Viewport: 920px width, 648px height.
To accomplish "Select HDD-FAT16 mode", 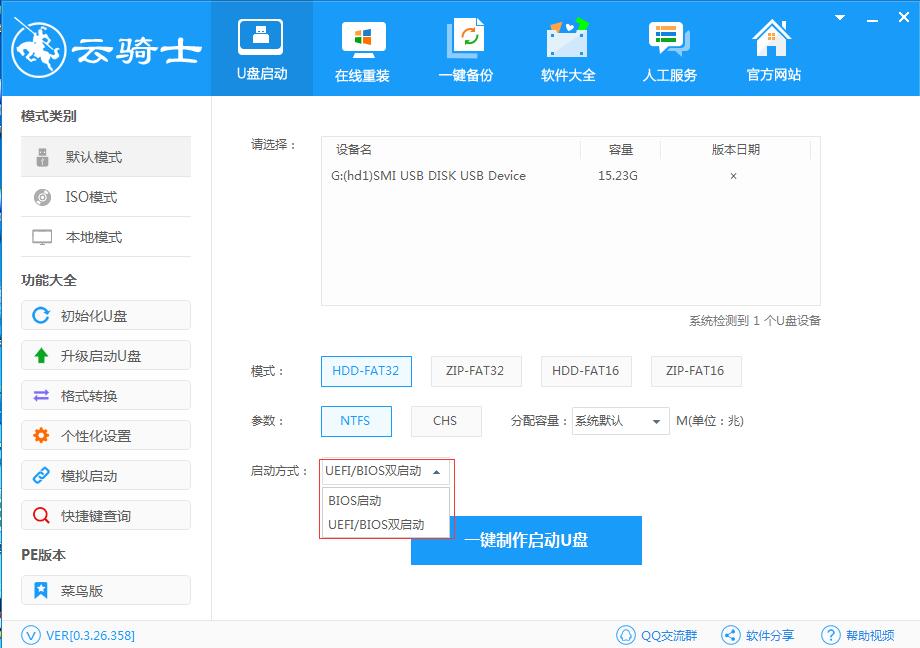I will click(586, 371).
